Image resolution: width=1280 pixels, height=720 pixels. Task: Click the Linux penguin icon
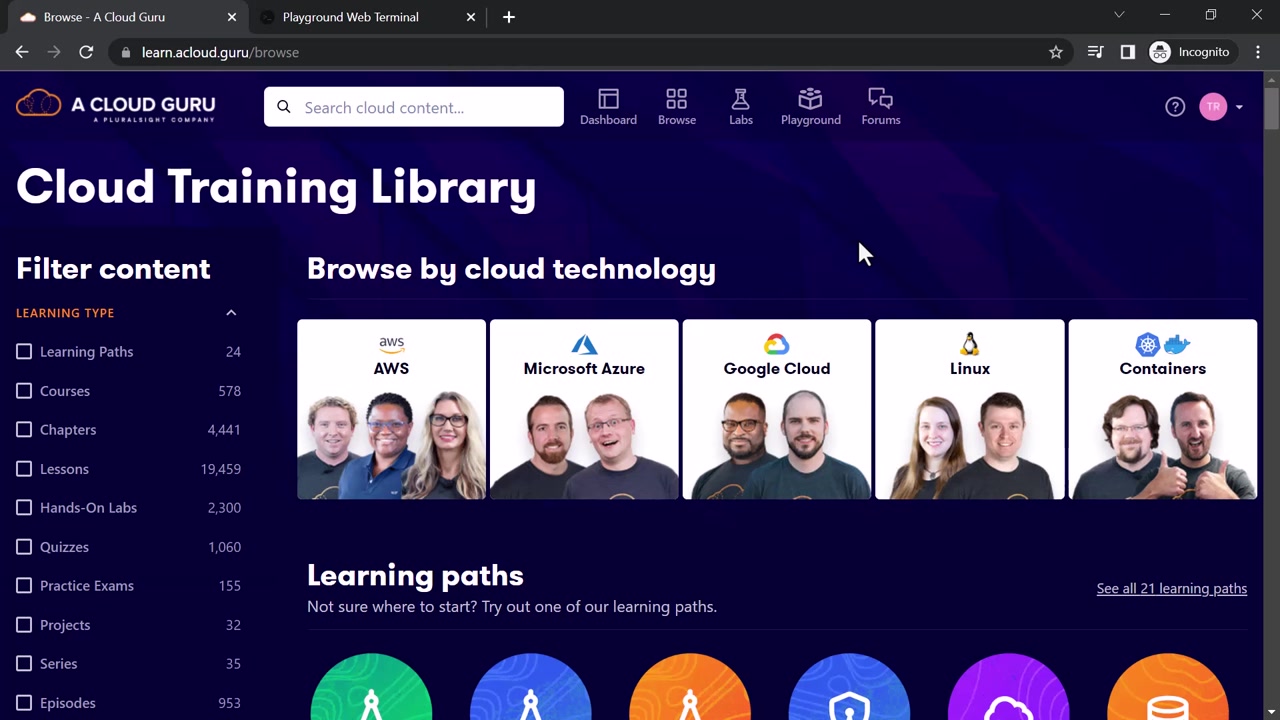[x=969, y=345]
